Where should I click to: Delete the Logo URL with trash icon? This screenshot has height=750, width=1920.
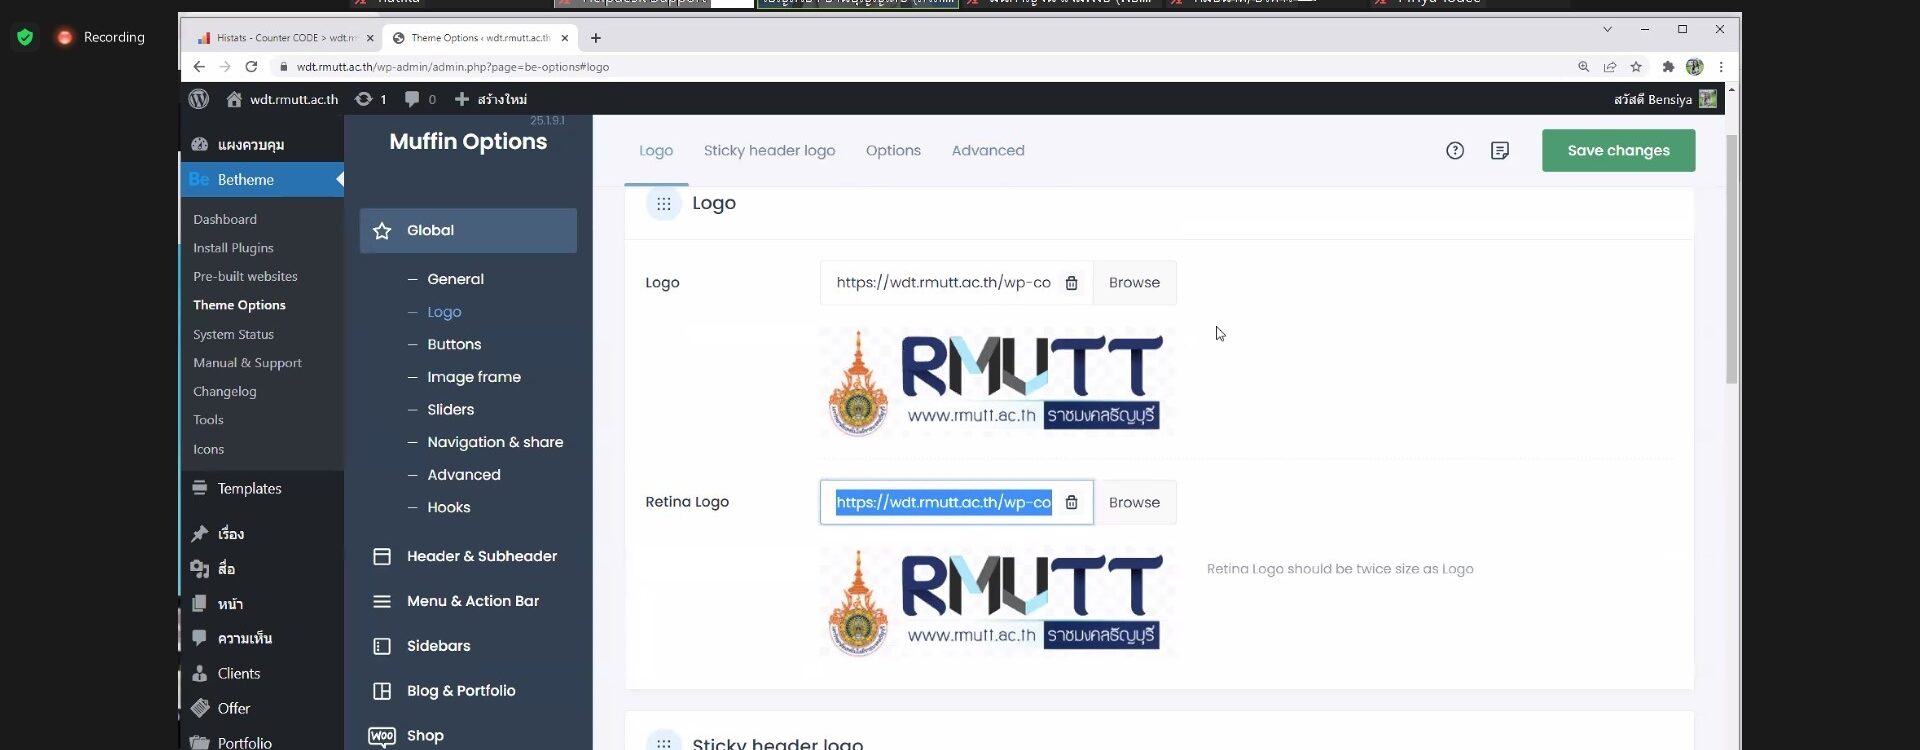coord(1071,283)
